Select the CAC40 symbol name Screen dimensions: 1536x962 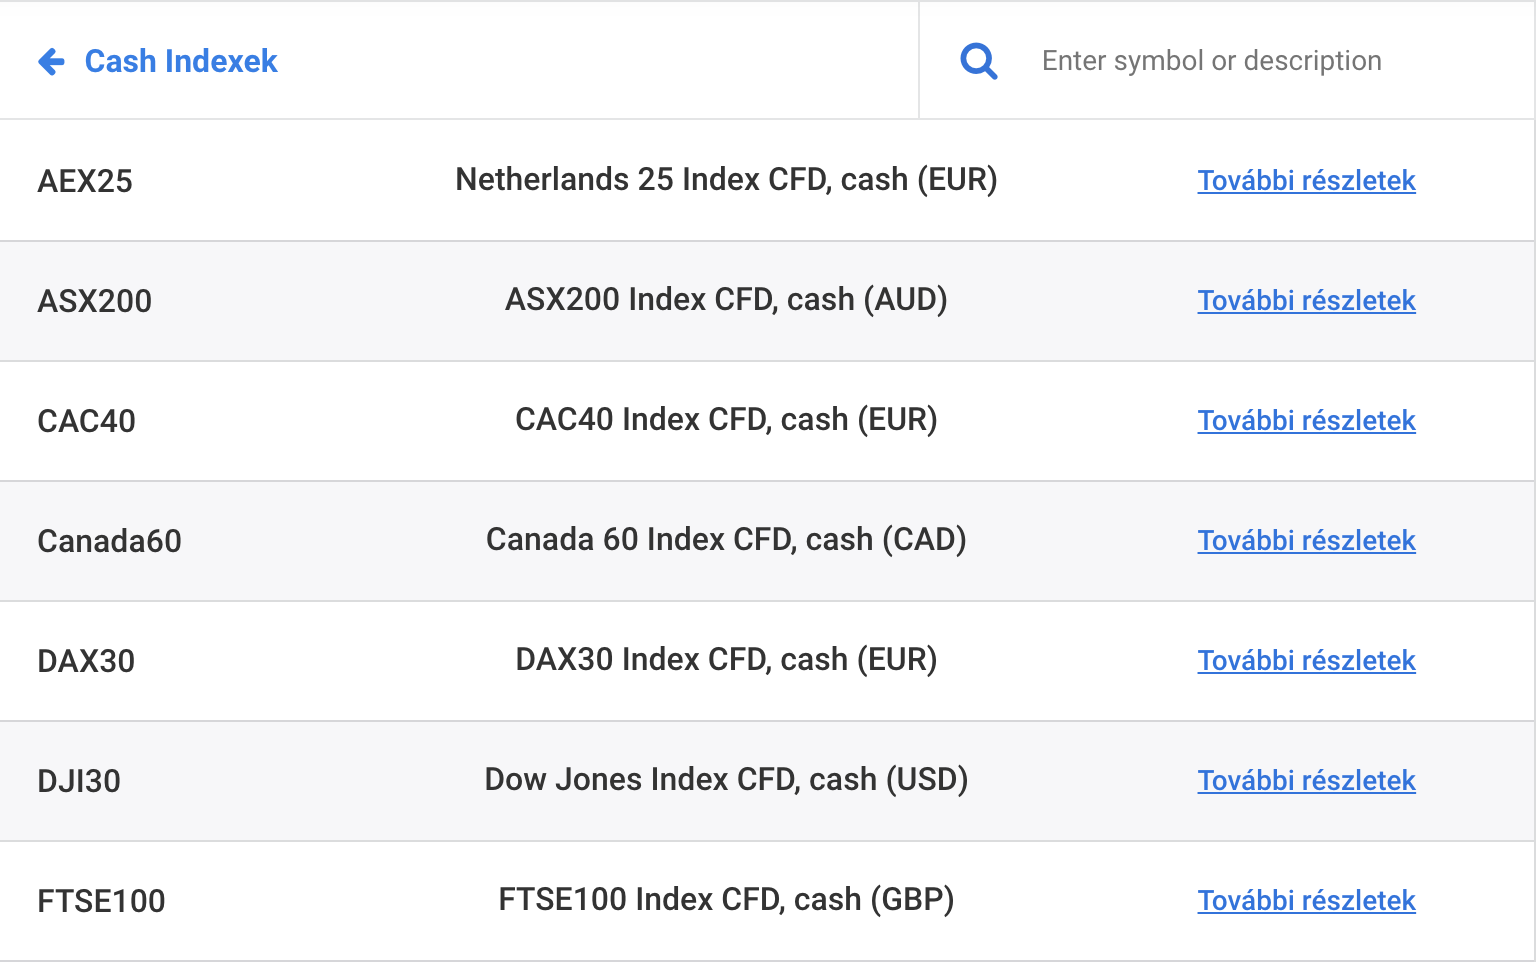[87, 421]
